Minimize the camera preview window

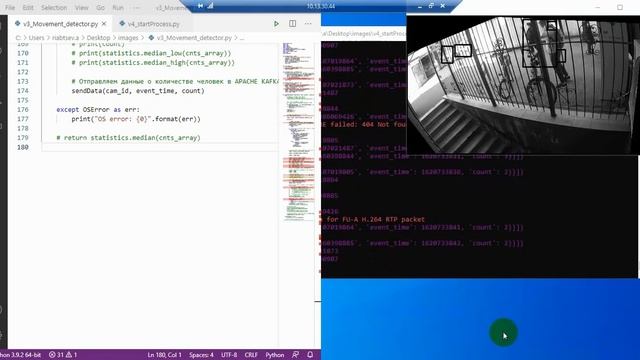pyautogui.click(x=598, y=7)
